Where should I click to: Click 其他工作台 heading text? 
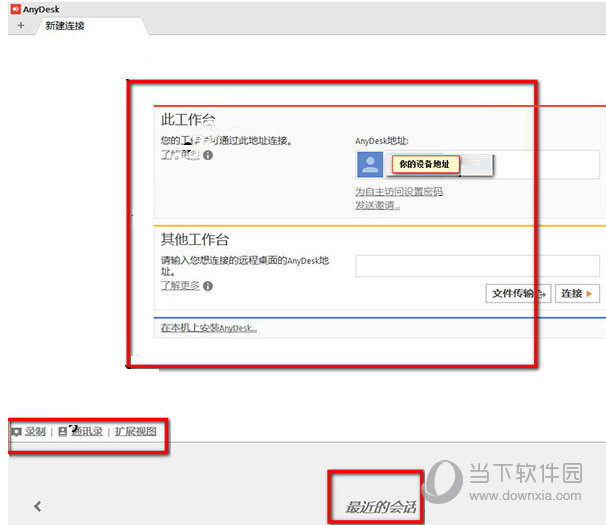click(195, 239)
